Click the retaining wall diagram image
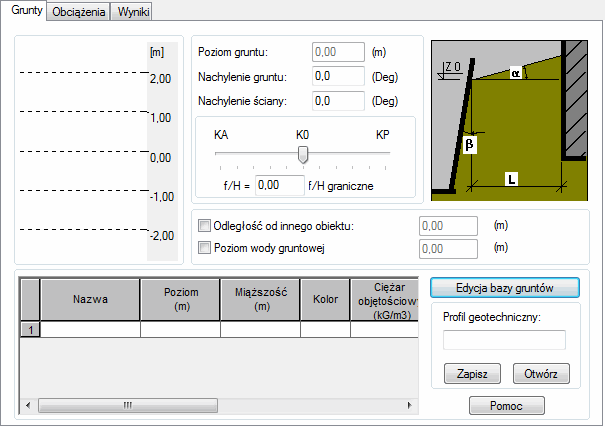The image size is (605, 427). (x=509, y=120)
